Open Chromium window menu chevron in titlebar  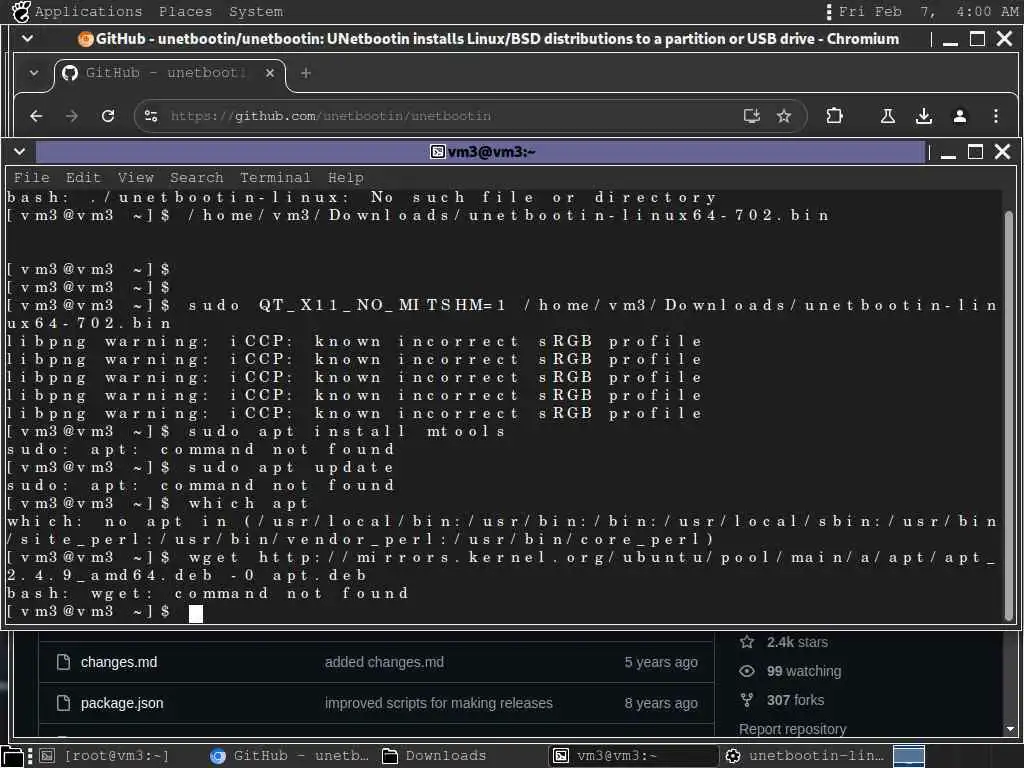tap(27, 39)
